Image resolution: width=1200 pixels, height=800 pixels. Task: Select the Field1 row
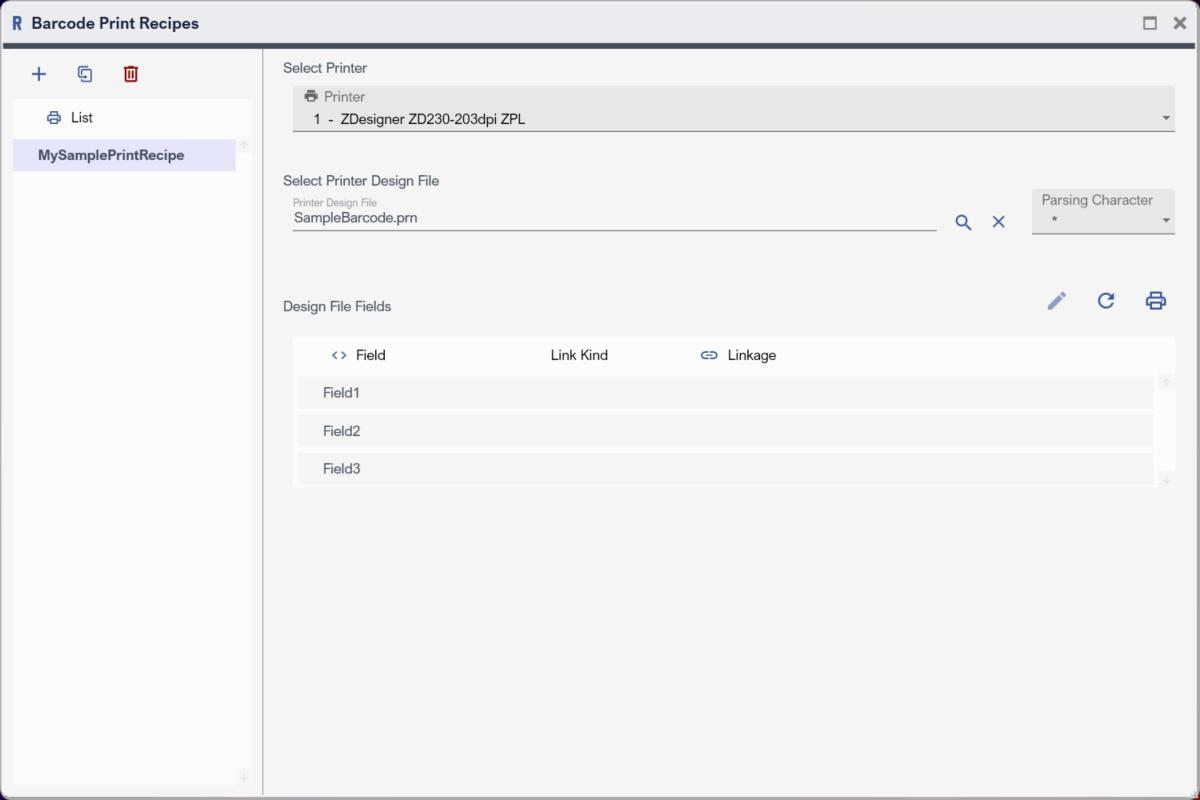pyautogui.click(x=725, y=393)
